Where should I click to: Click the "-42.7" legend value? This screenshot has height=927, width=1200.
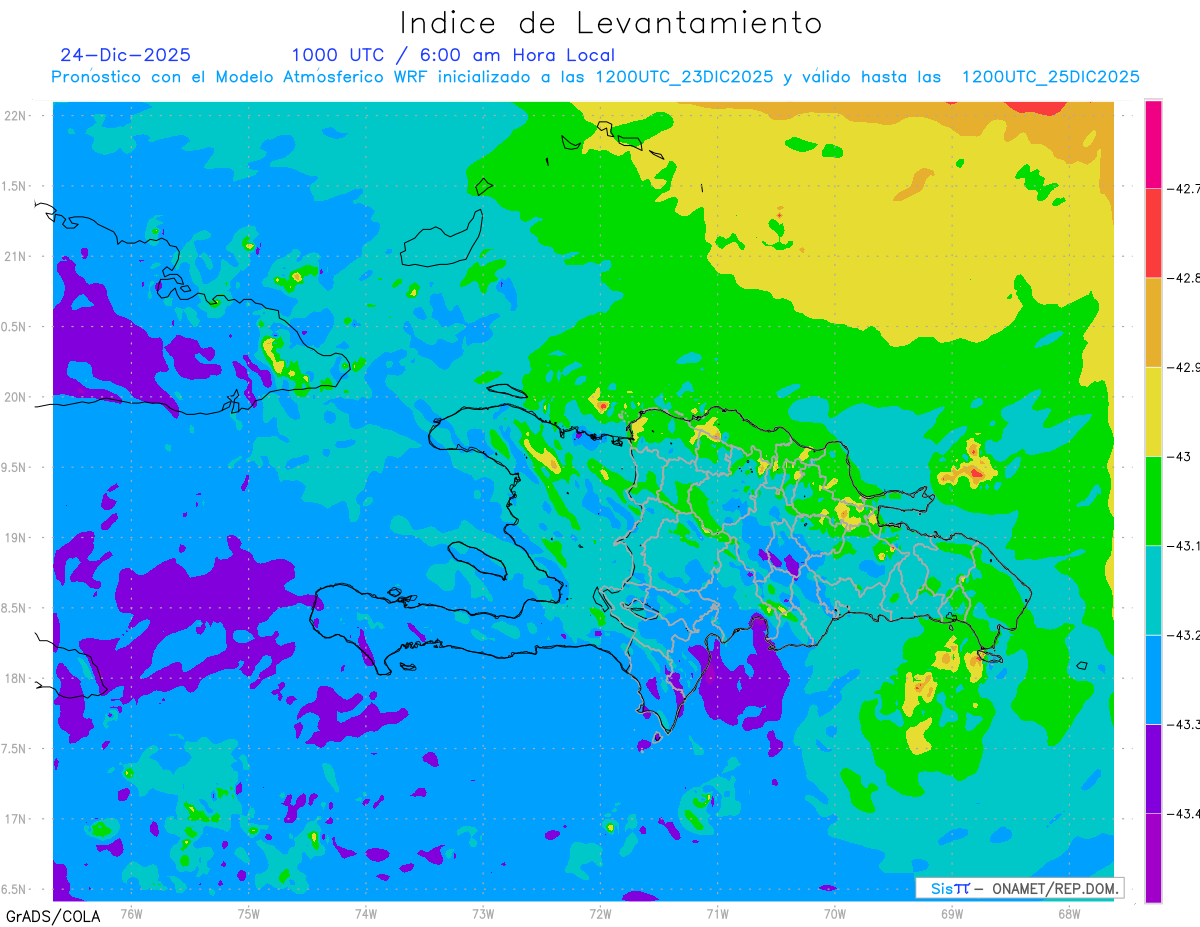(x=1184, y=188)
